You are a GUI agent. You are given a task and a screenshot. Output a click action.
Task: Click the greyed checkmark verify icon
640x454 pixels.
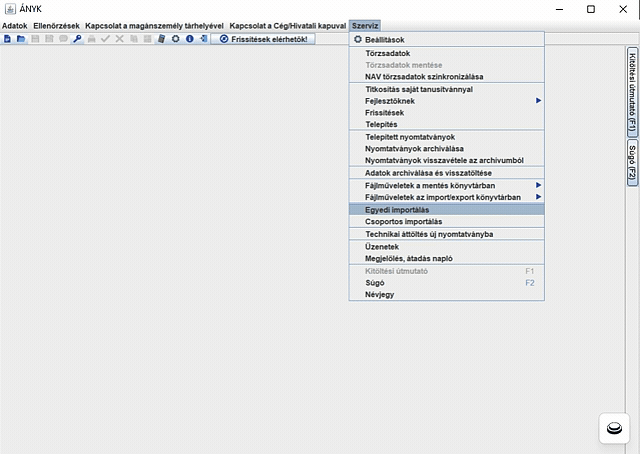tap(105, 39)
